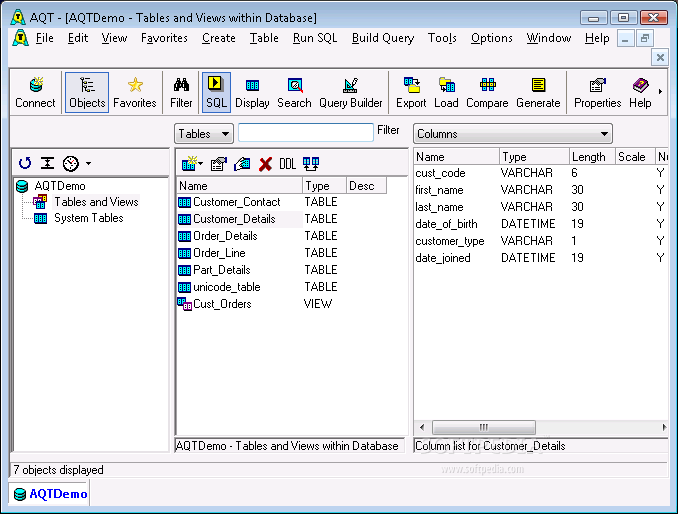This screenshot has width=678, height=514.
Task: Click the Desc column header
Action: point(366,186)
